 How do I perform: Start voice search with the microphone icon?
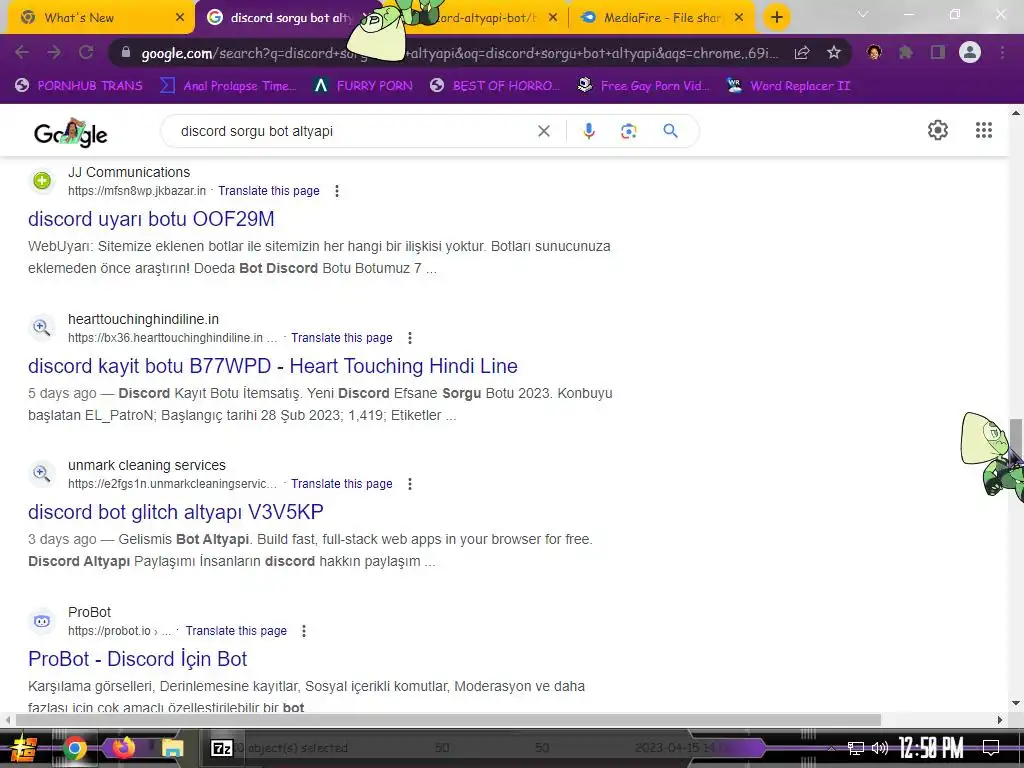point(588,131)
